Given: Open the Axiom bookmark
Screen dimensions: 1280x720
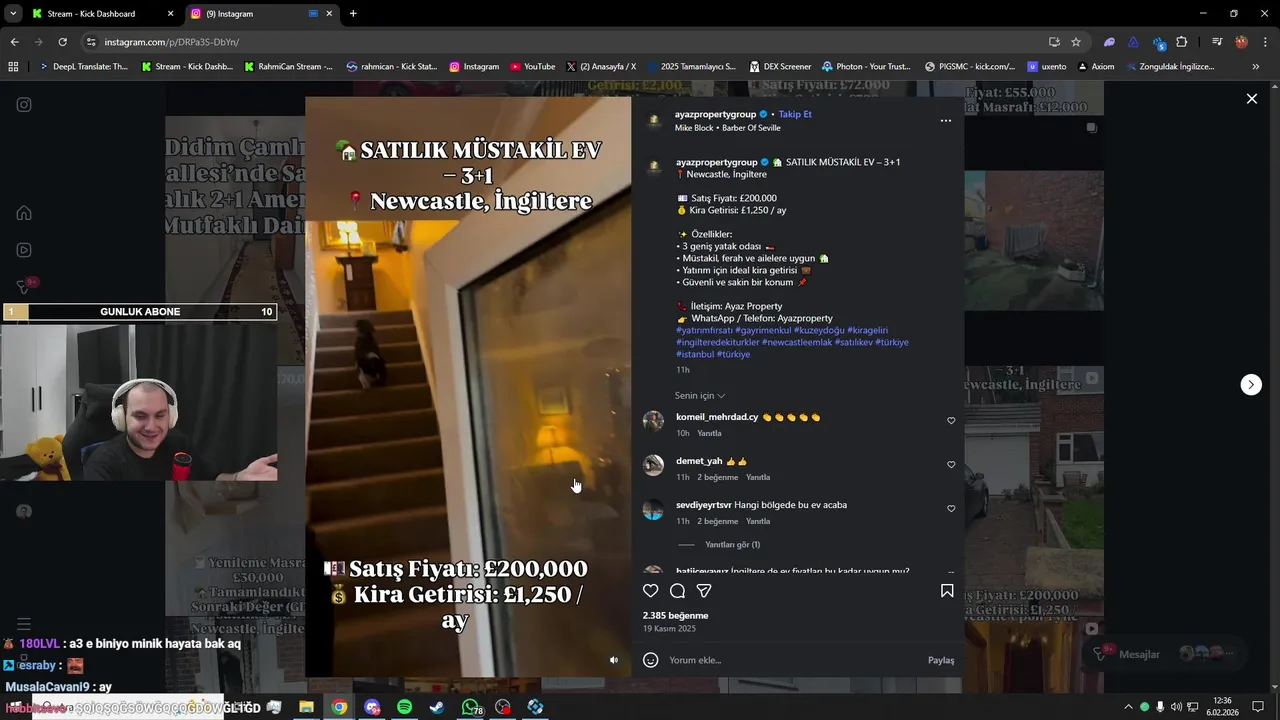Looking at the screenshot, I should coord(1095,67).
